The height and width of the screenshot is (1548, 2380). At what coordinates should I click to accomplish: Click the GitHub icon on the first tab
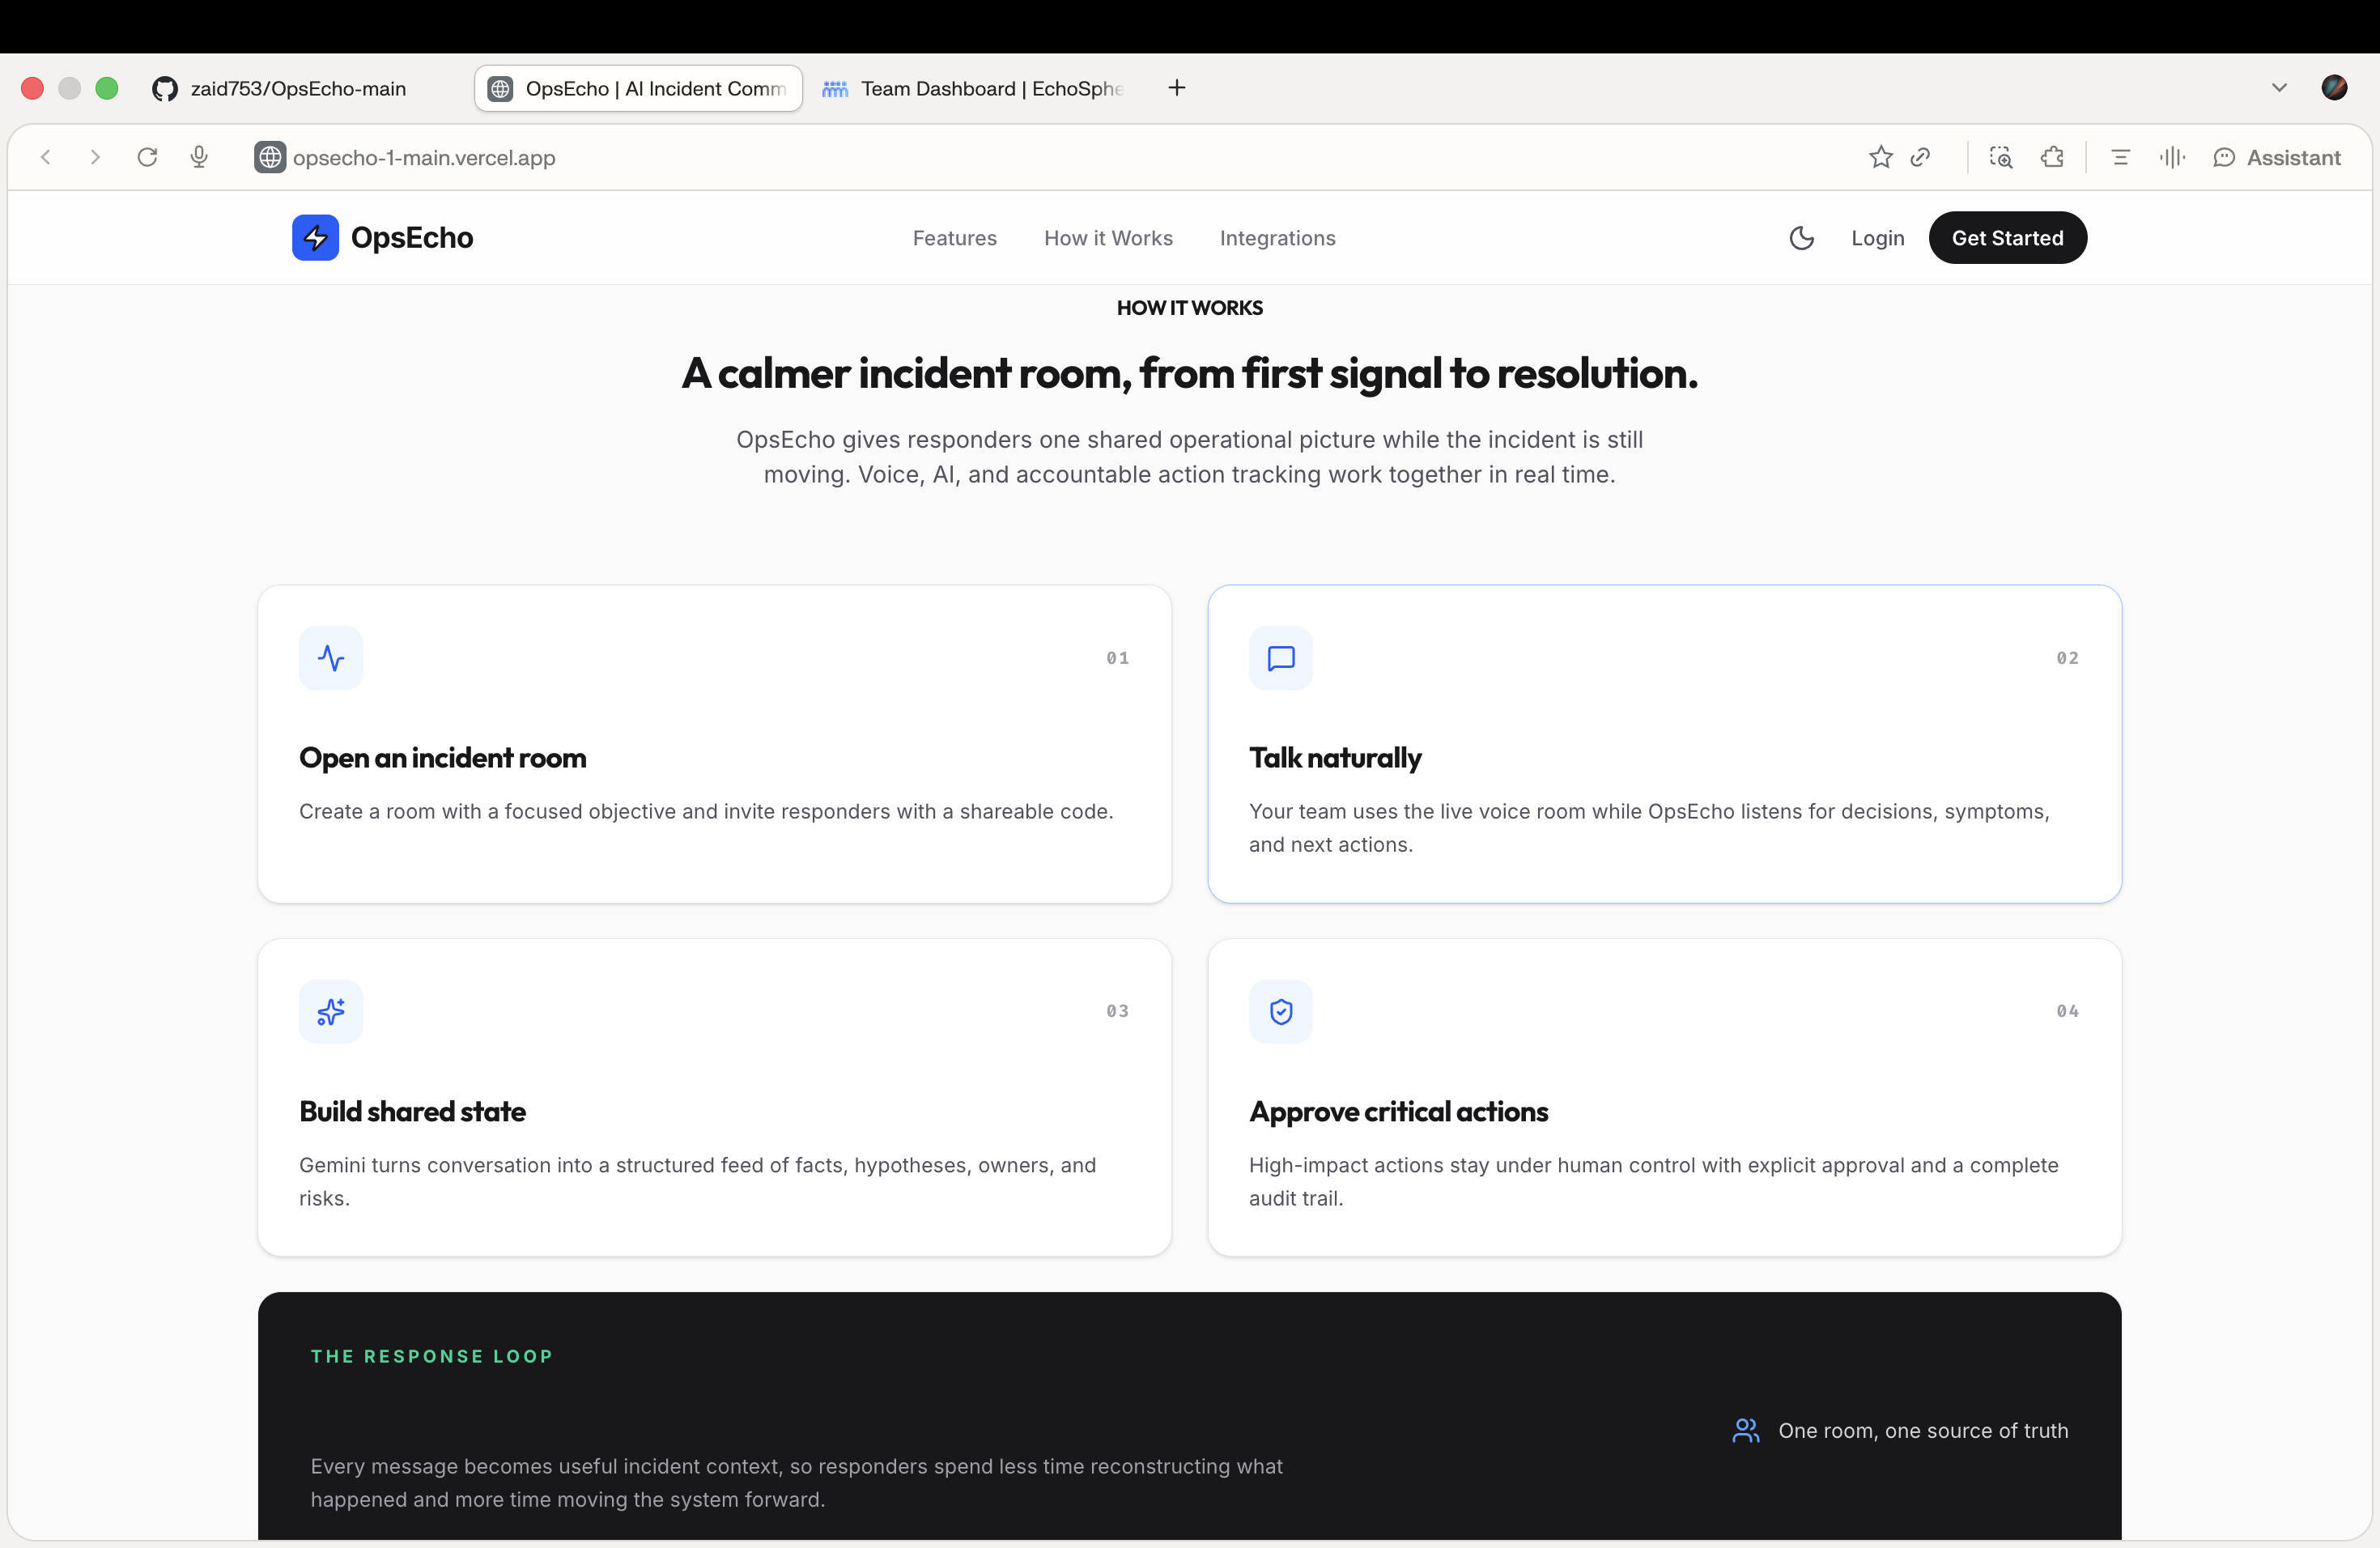click(164, 88)
